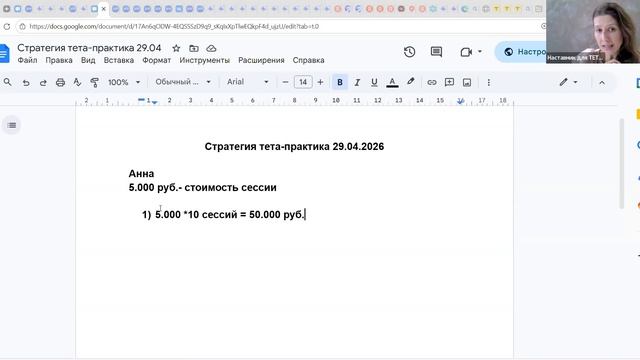Undo the last action
Screen dimensions: 640x360
(x=26, y=82)
